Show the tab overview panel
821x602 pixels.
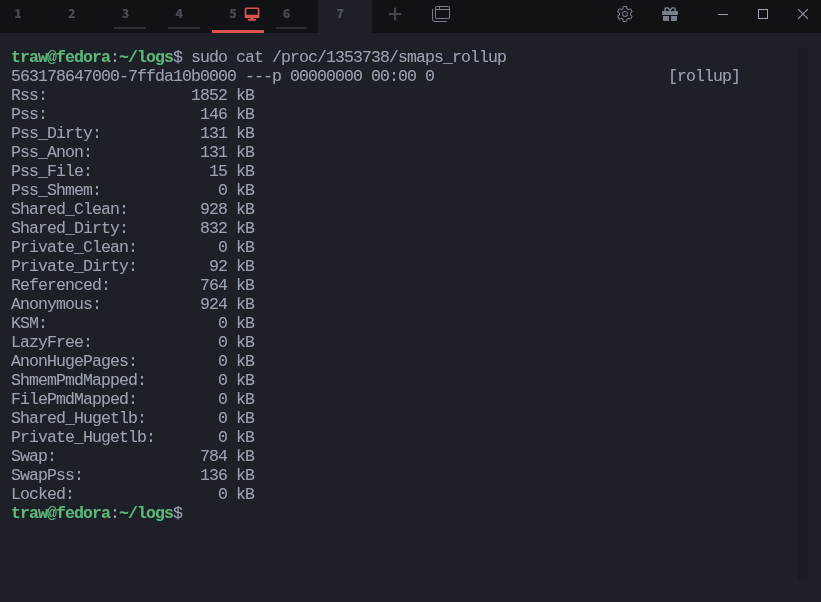(x=440, y=14)
